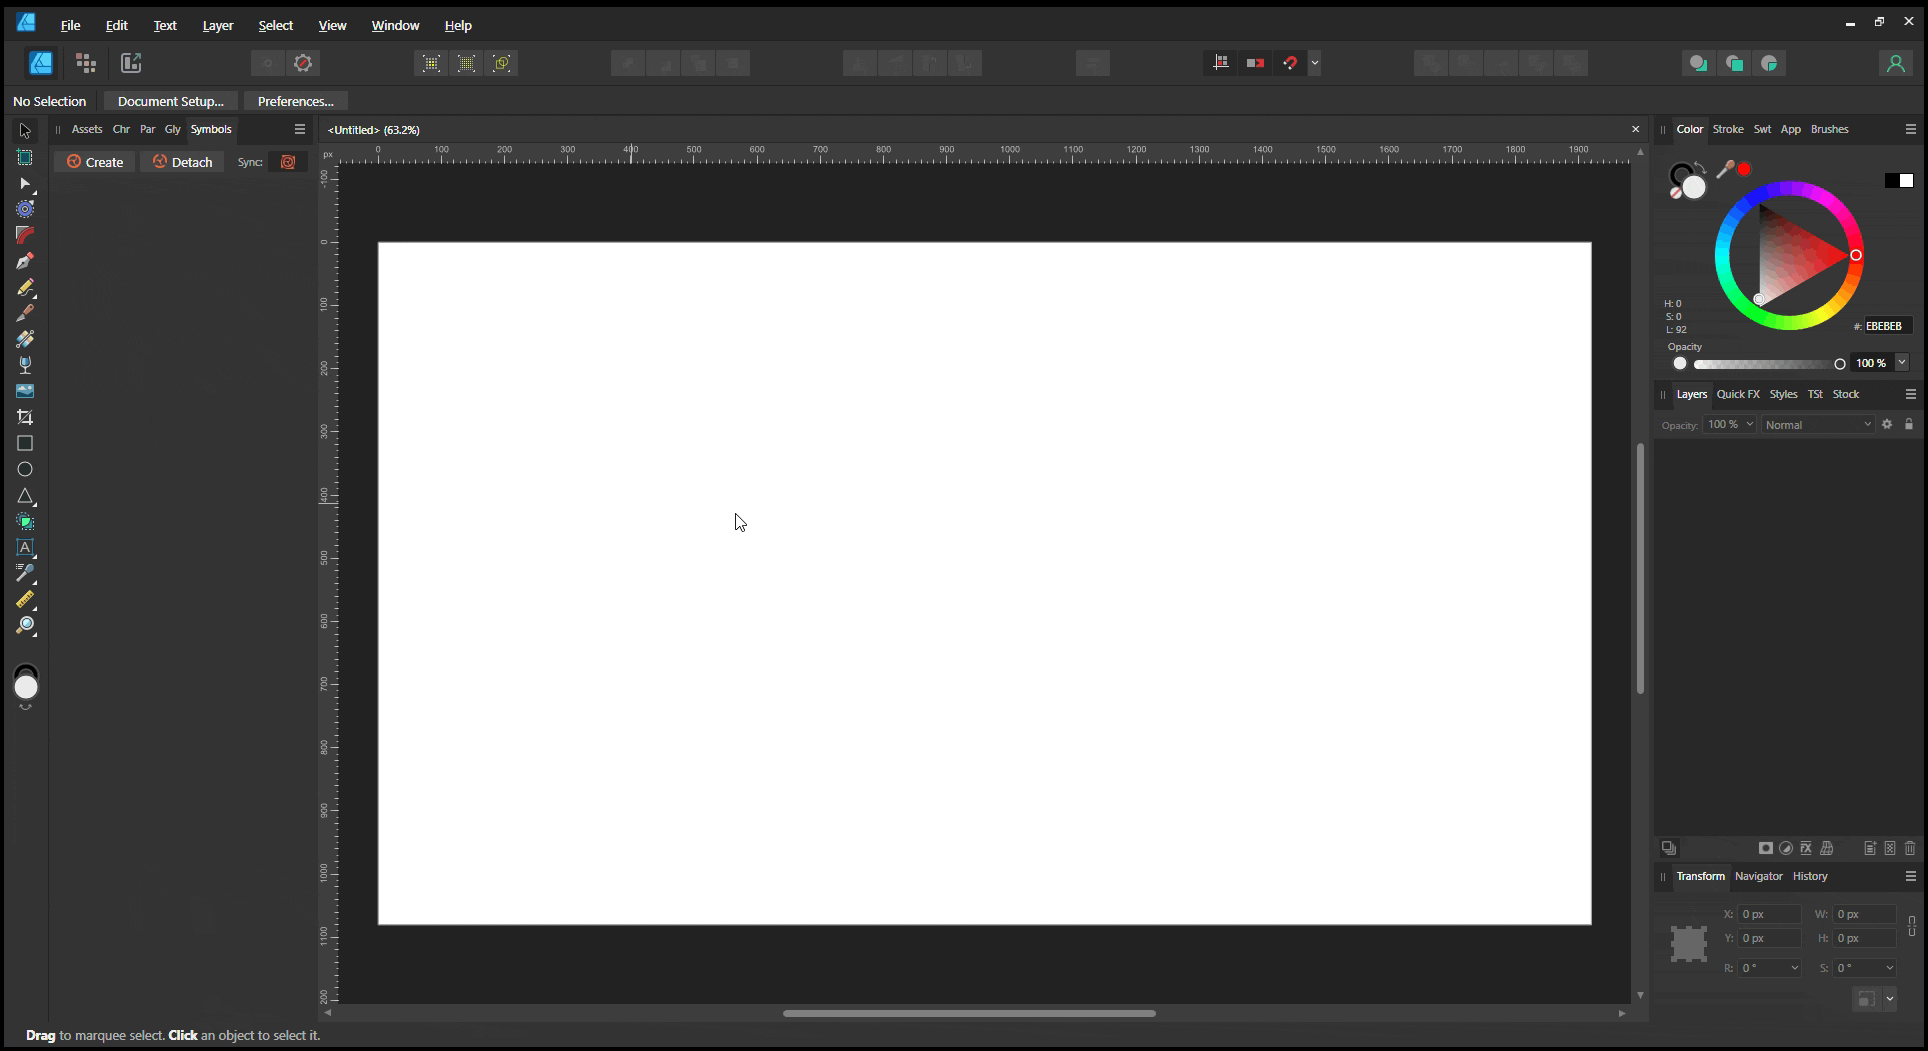Image resolution: width=1928 pixels, height=1051 pixels.
Task: Select the Point Transform tool
Action: (25, 209)
